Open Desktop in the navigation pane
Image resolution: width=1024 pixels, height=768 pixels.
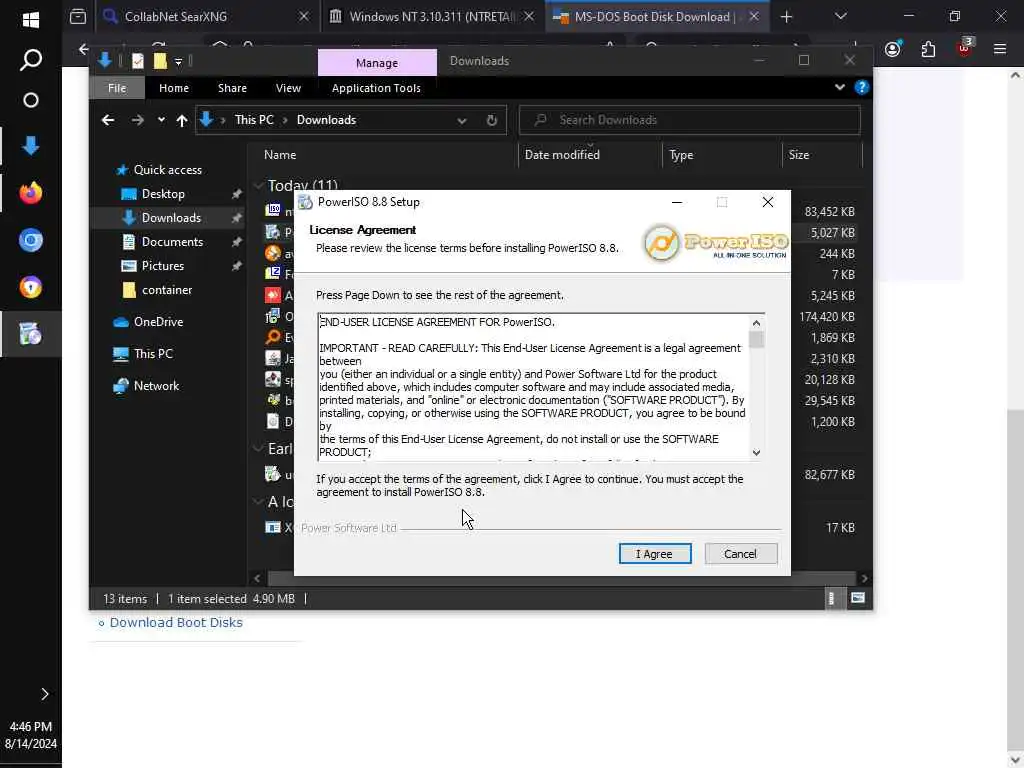(x=163, y=194)
